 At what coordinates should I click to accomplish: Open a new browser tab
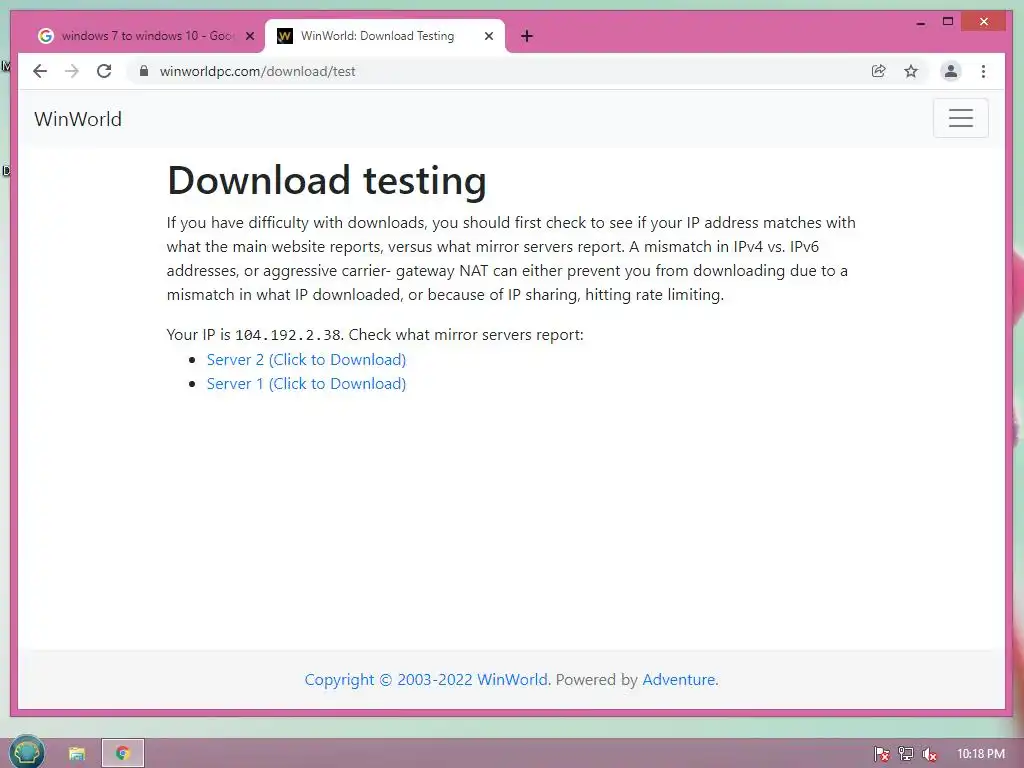tap(527, 36)
